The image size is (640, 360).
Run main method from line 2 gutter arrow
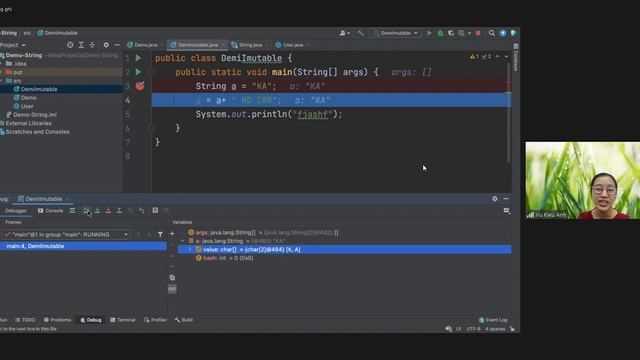click(138, 72)
